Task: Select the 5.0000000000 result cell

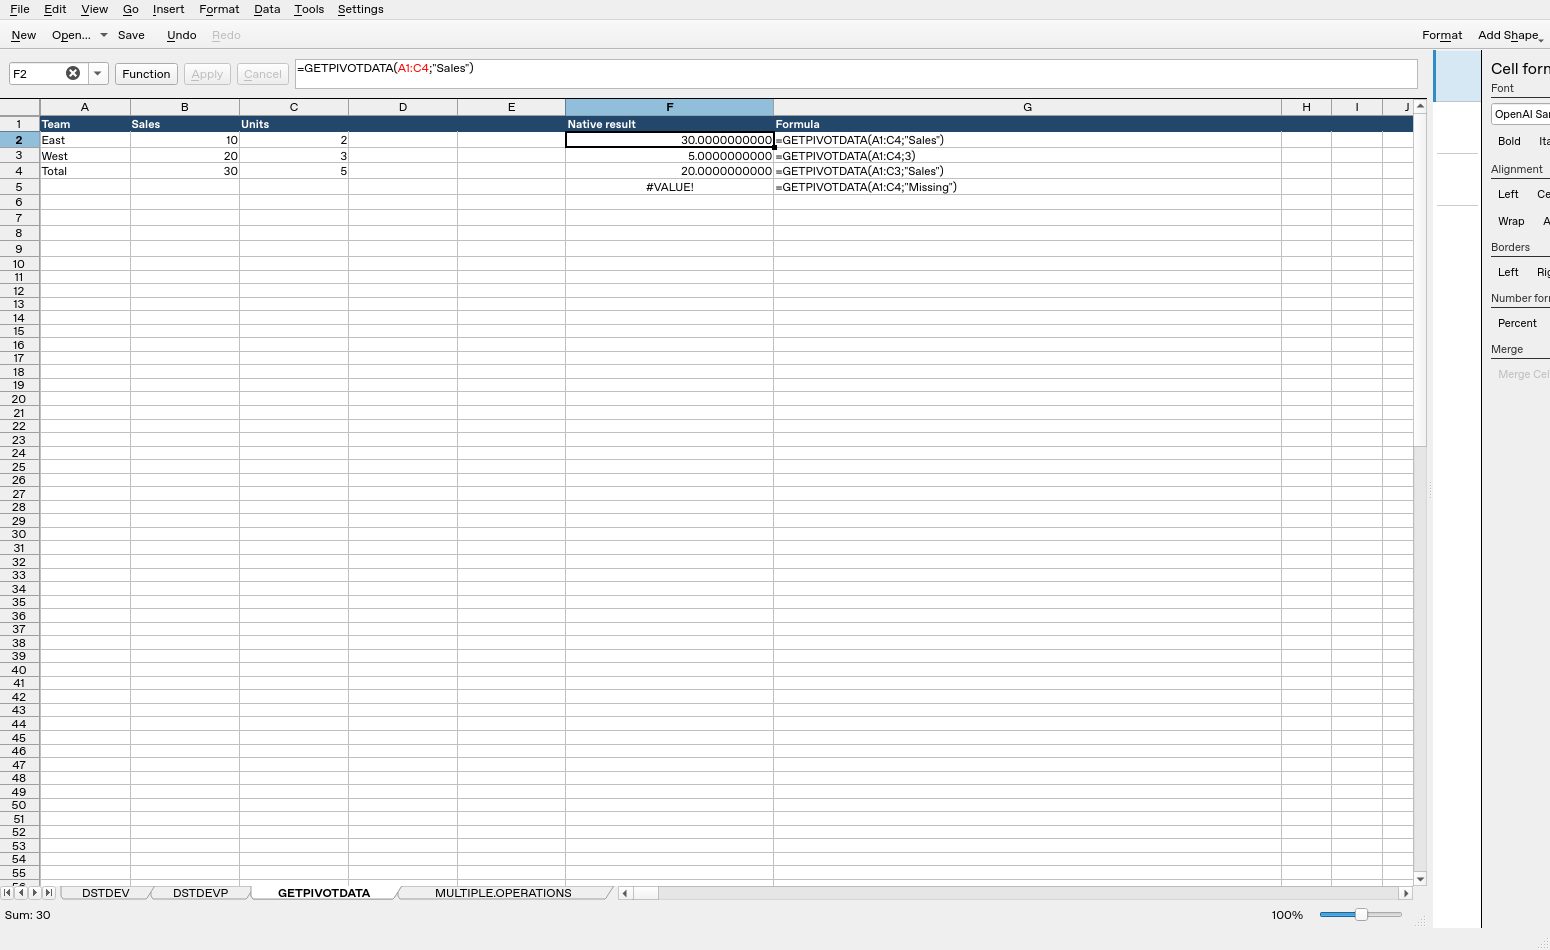Action: coord(670,156)
